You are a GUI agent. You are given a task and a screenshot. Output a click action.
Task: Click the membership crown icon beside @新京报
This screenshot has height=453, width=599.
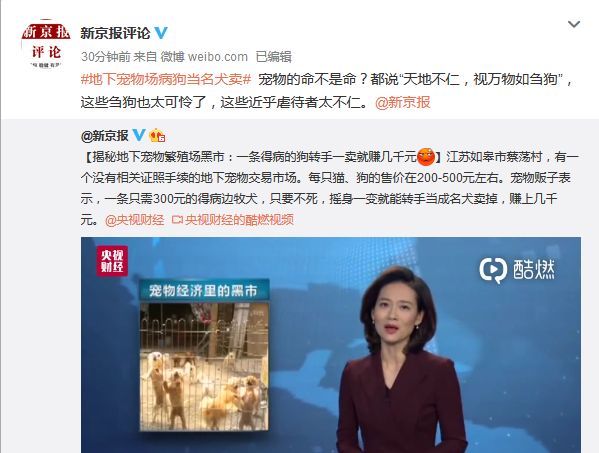[157, 136]
